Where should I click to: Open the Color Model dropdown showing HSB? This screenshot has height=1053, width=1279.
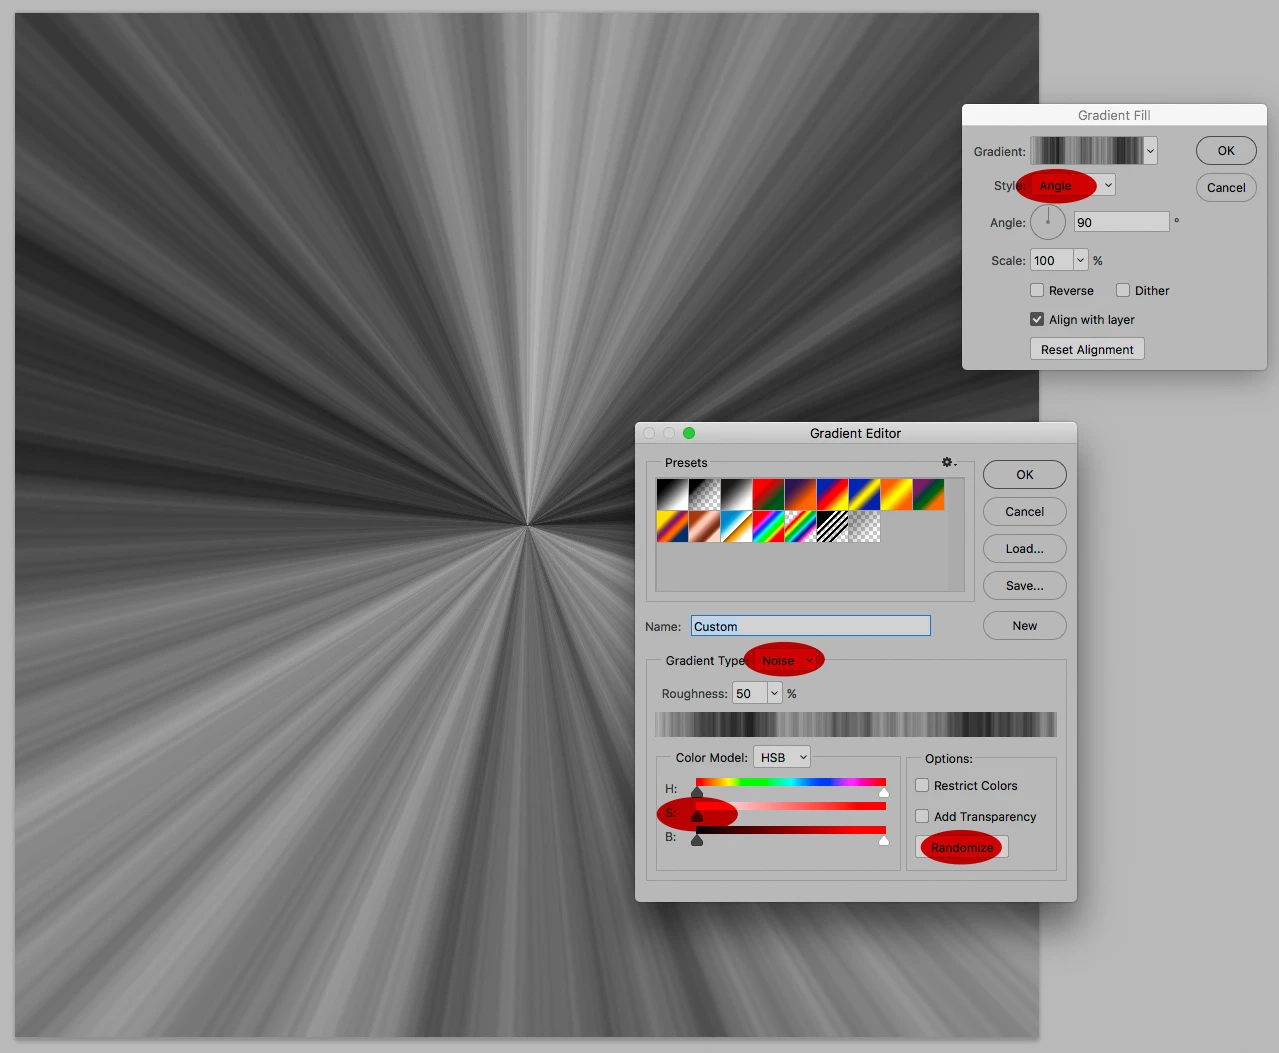[781, 757]
